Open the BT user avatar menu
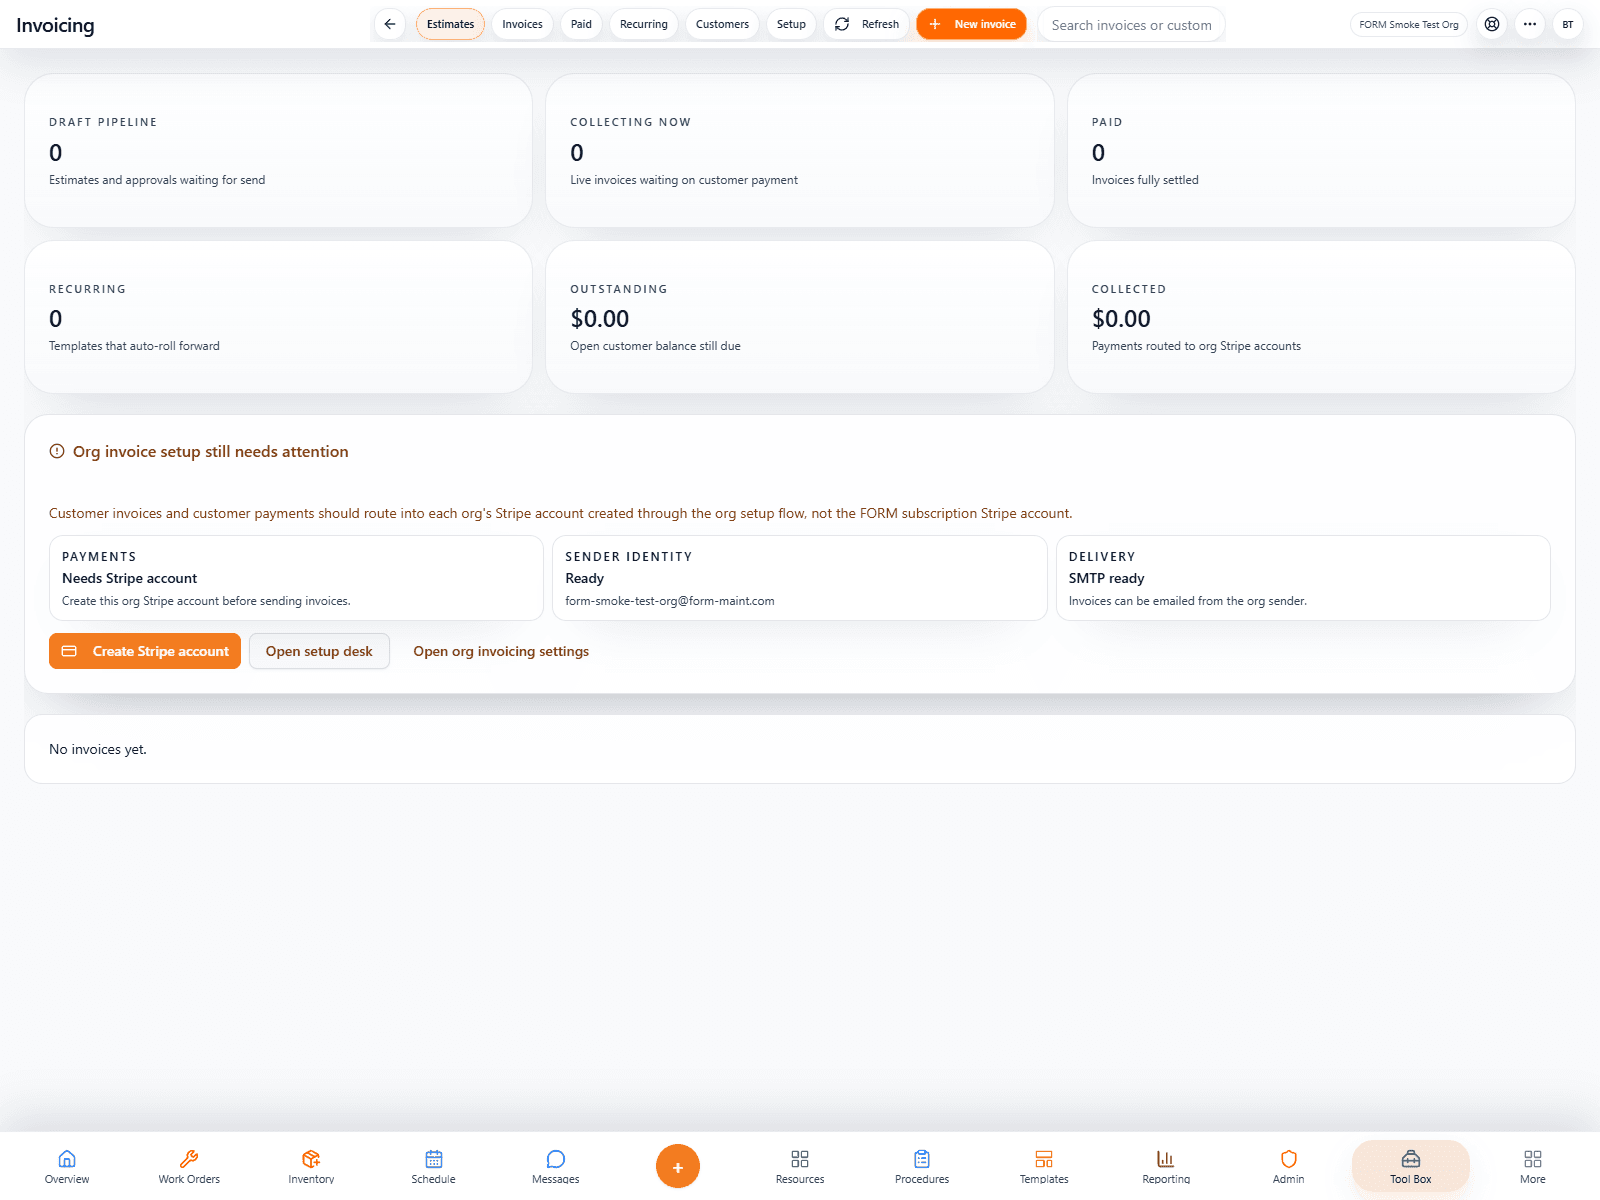 coord(1568,24)
